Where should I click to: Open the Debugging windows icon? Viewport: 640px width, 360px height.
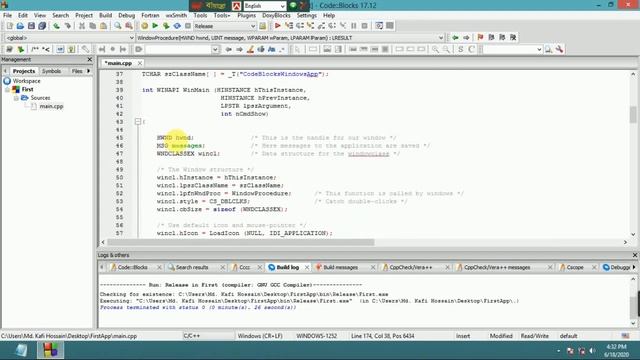[379, 26]
